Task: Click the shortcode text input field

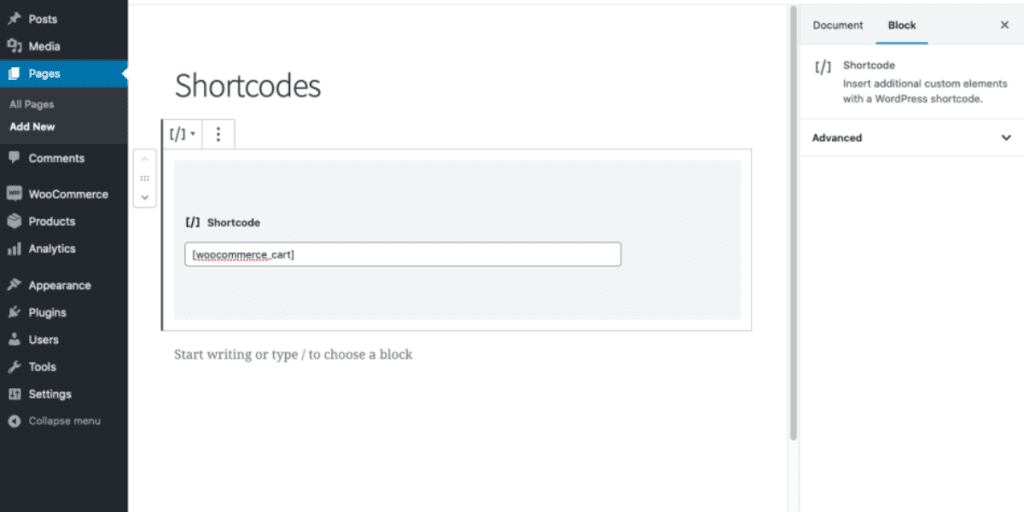Action: [x=403, y=254]
